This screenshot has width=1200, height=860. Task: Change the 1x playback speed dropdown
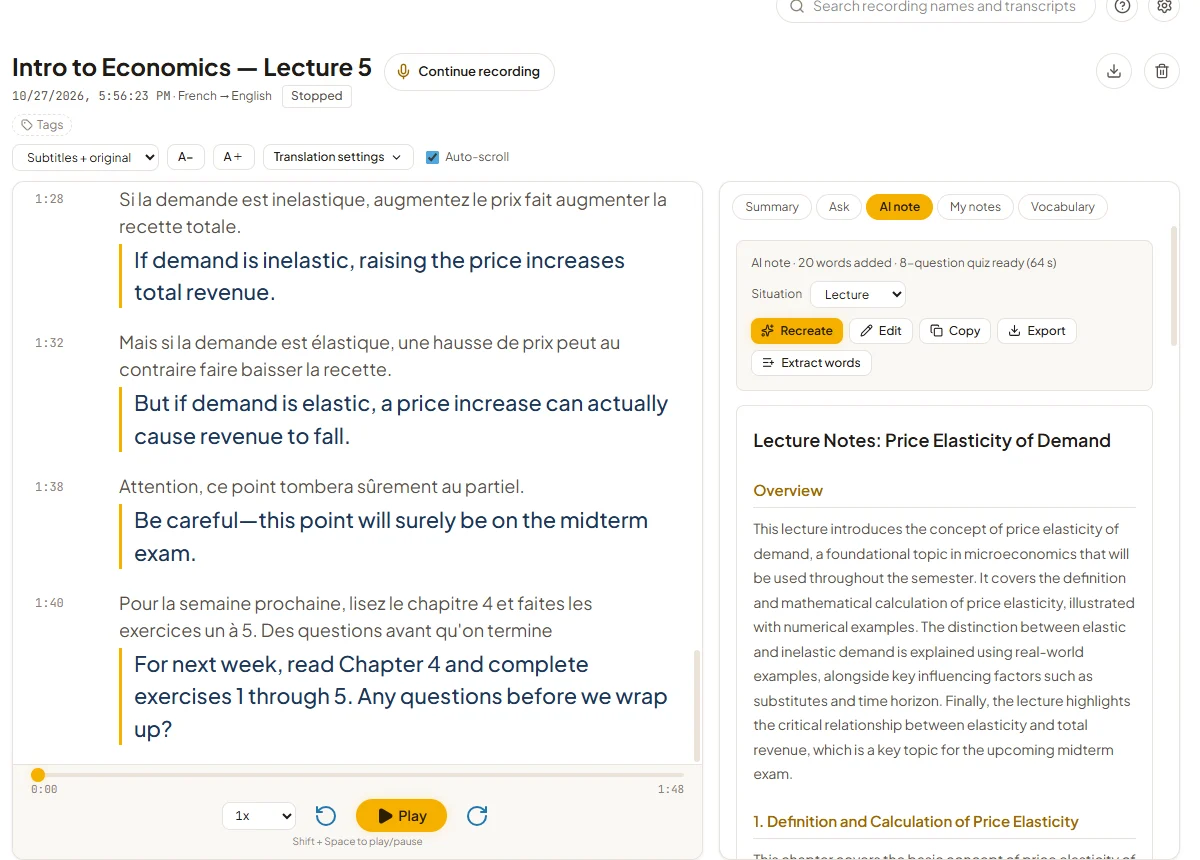pyautogui.click(x=259, y=816)
